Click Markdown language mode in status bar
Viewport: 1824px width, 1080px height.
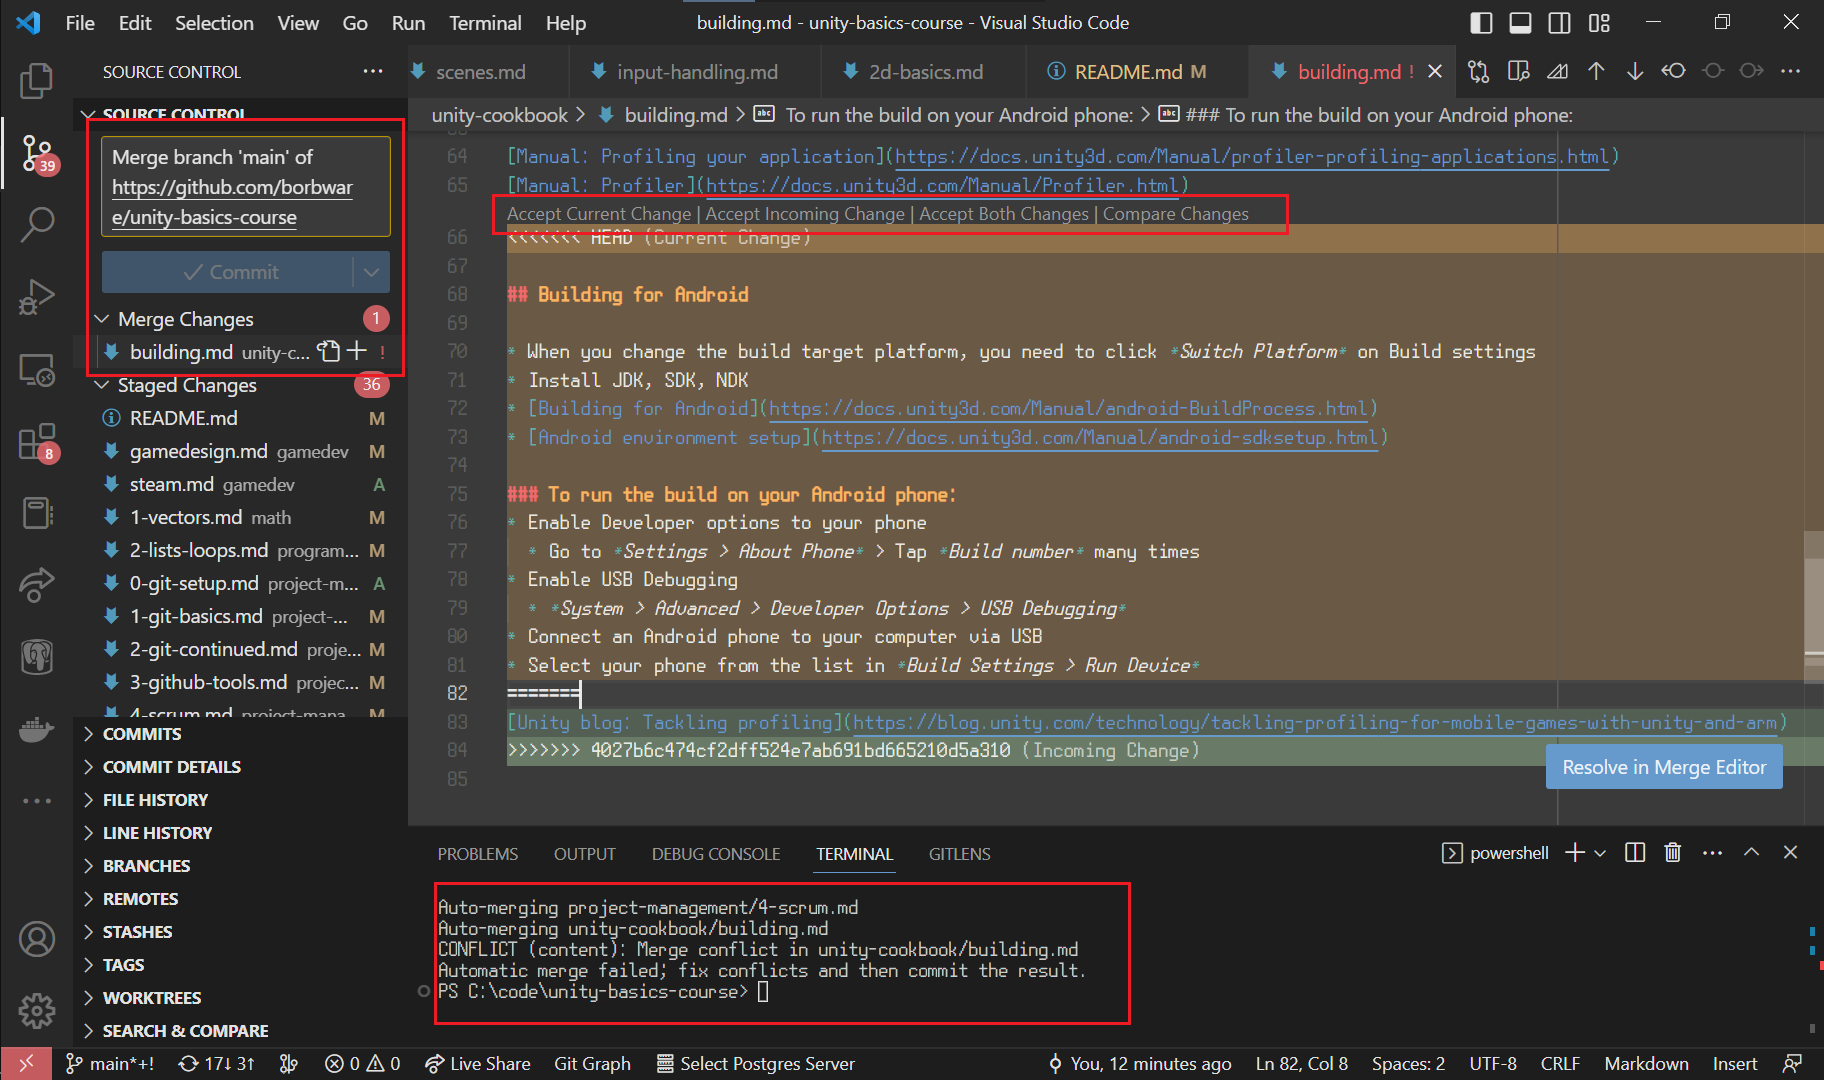(1646, 1064)
